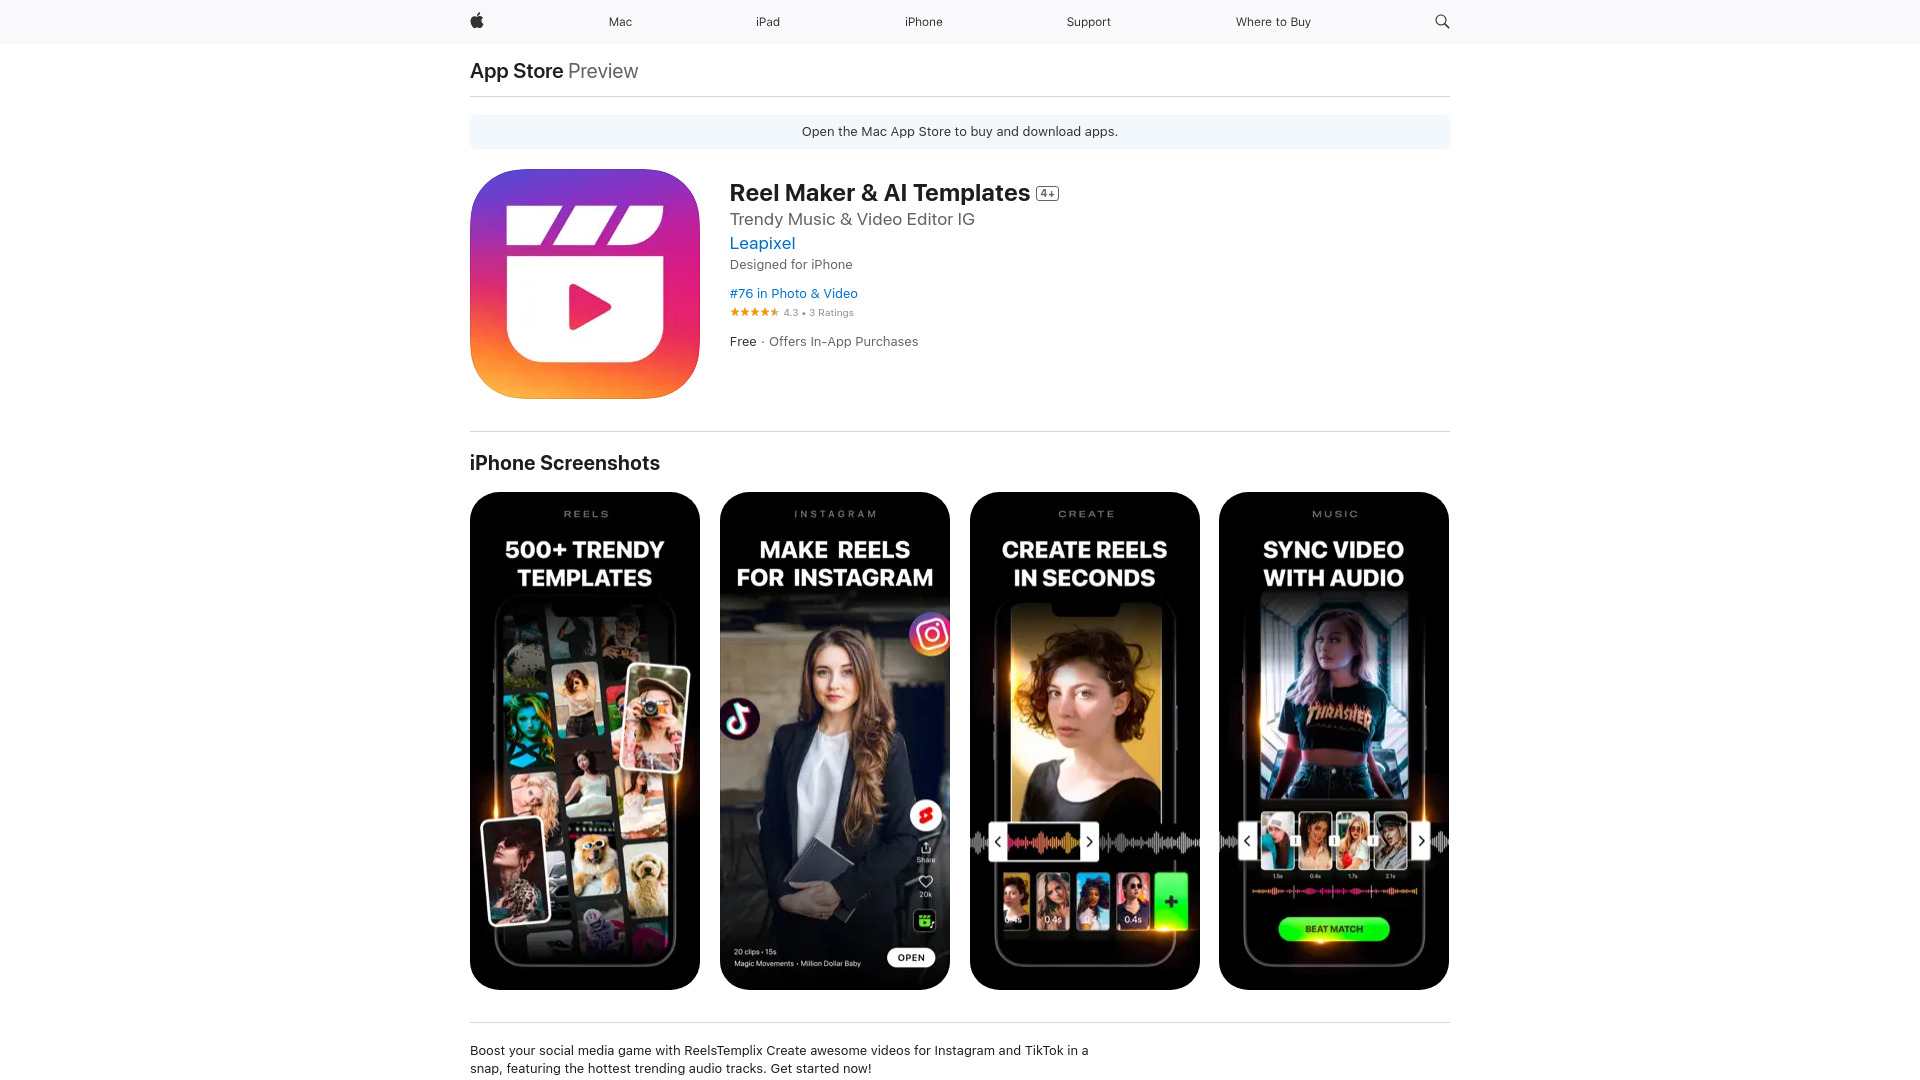Click the Leapixel developer link
This screenshot has width=1920, height=1080.
(x=762, y=243)
